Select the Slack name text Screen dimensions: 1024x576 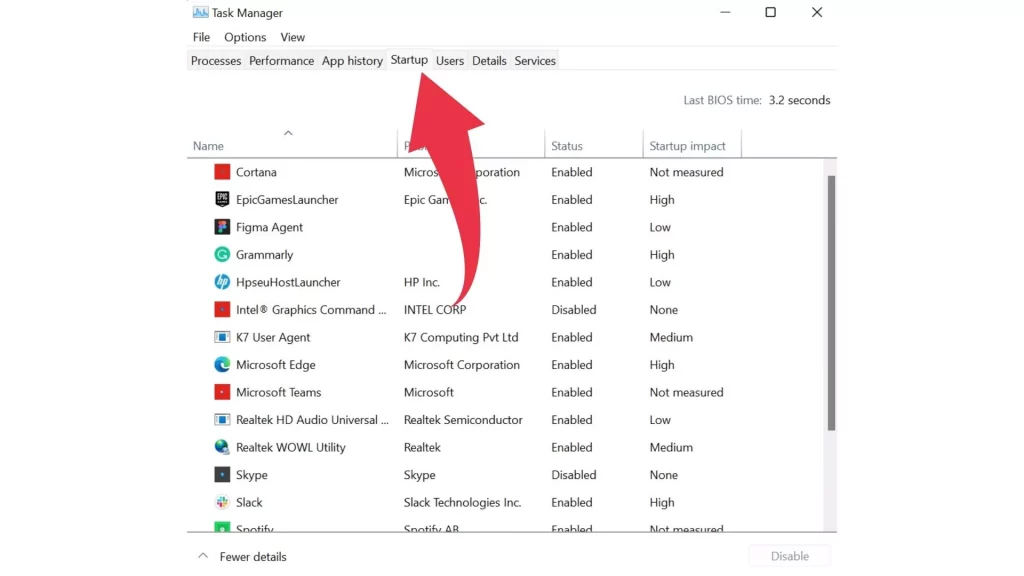point(249,502)
